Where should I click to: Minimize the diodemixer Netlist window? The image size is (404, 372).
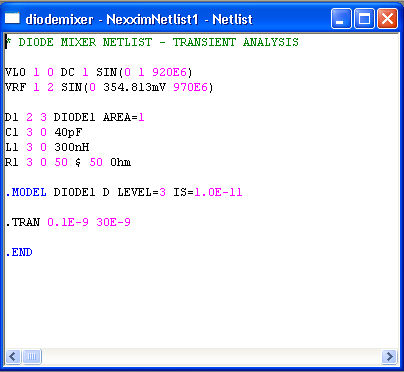[341, 19]
